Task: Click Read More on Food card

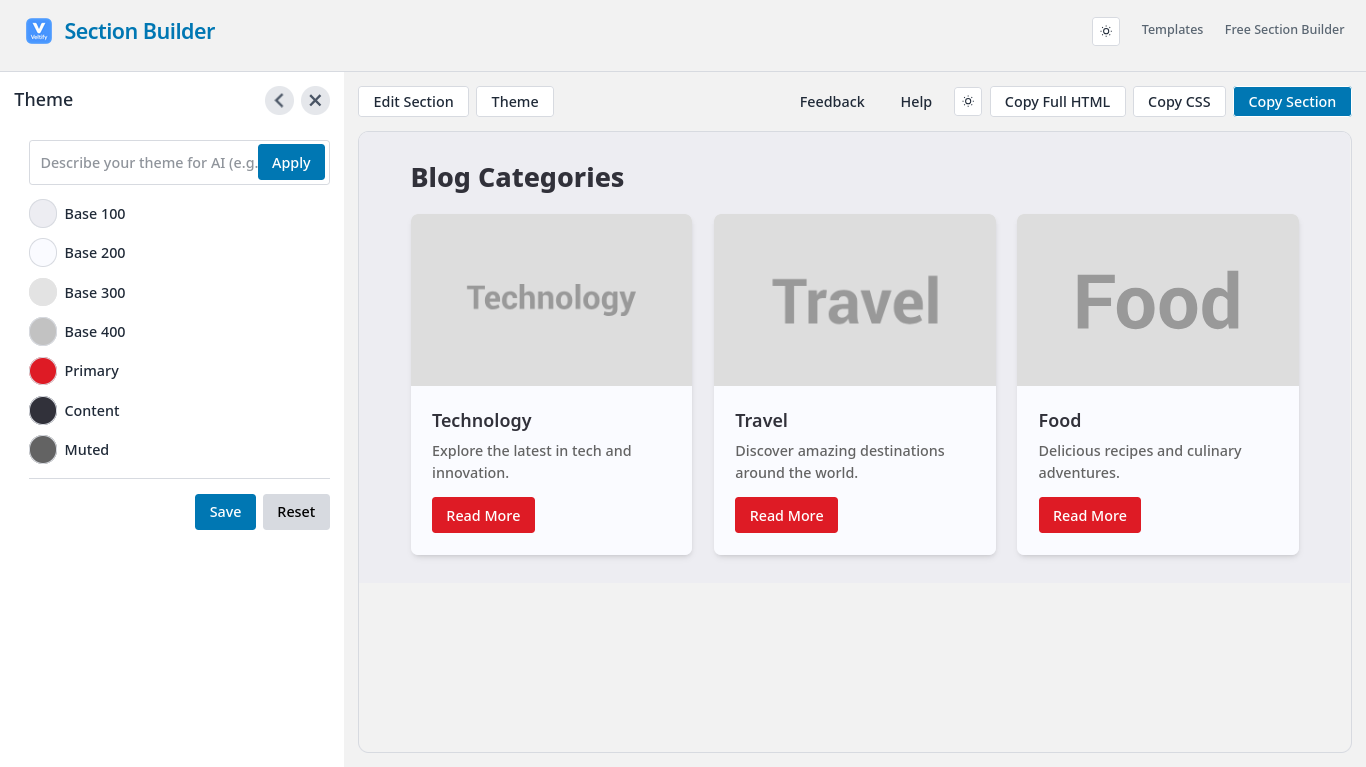Action: [x=1090, y=515]
